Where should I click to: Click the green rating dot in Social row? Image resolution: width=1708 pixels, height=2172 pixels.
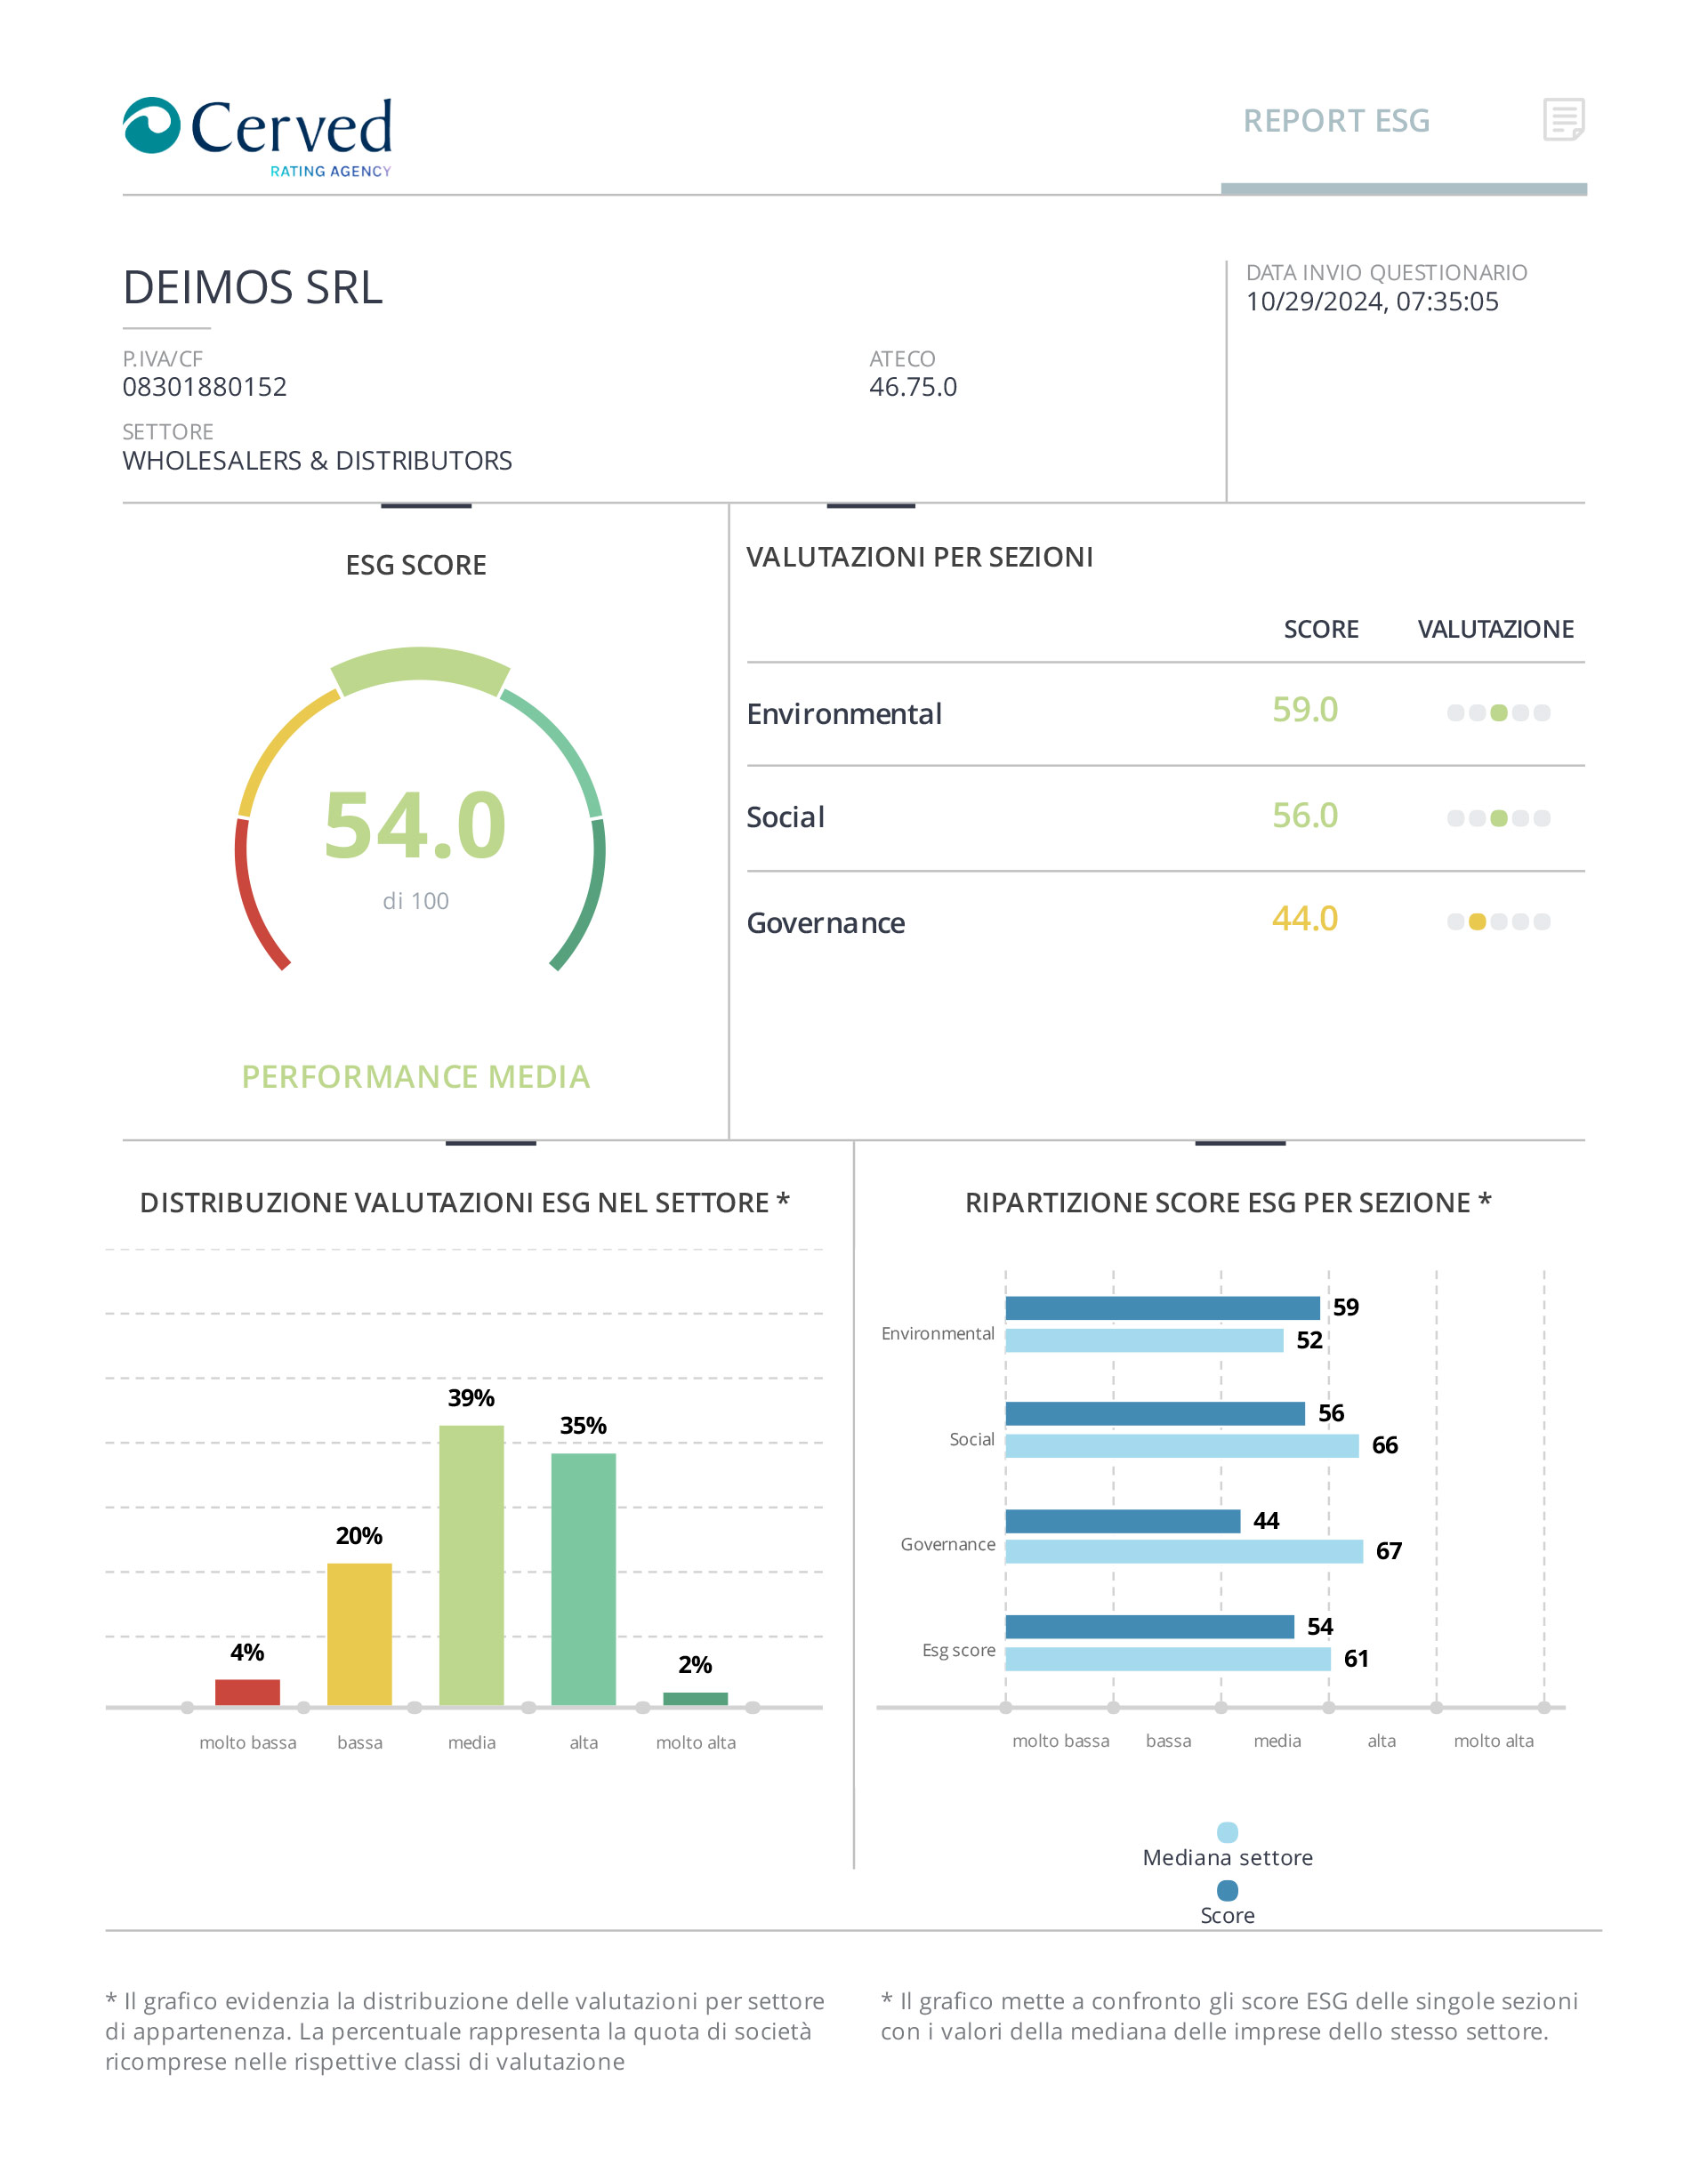[1499, 818]
